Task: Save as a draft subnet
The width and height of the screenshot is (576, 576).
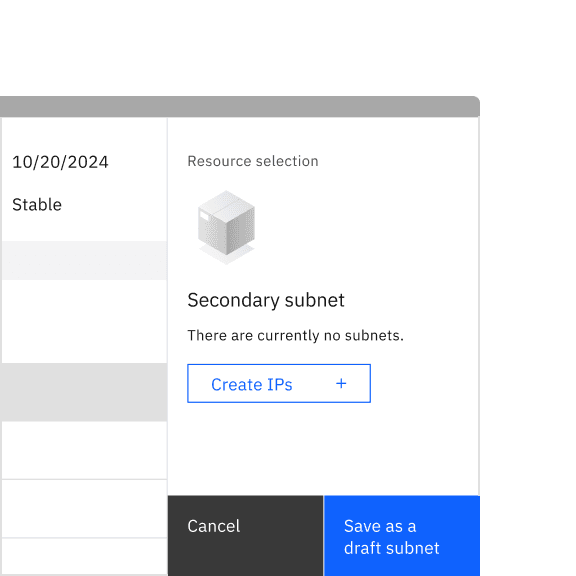Action: (402, 536)
